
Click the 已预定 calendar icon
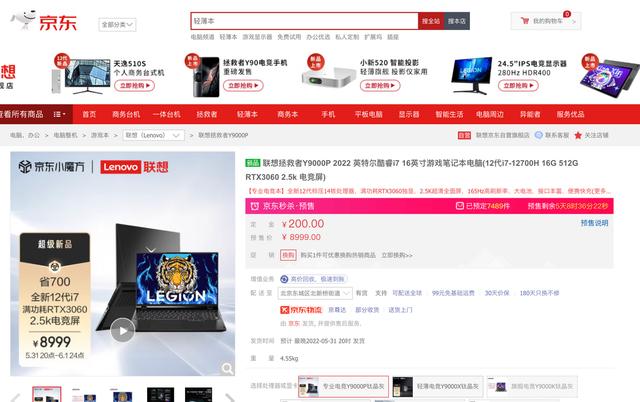[460, 206]
